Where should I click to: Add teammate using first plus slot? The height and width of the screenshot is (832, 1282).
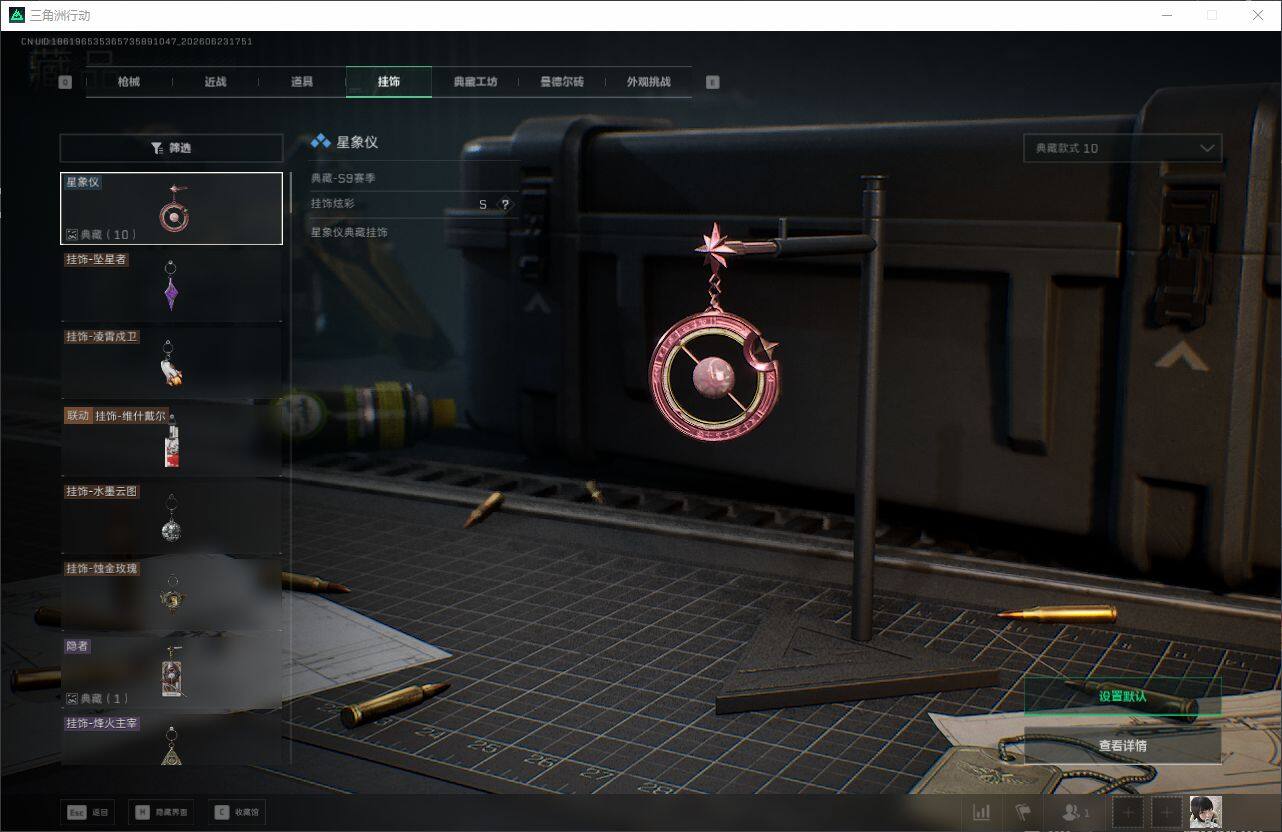tap(1128, 812)
